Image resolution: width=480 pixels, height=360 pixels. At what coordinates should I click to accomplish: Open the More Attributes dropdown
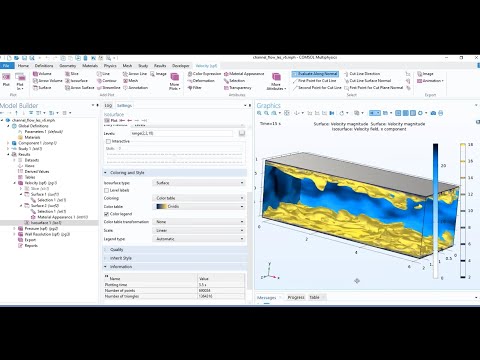276,81
